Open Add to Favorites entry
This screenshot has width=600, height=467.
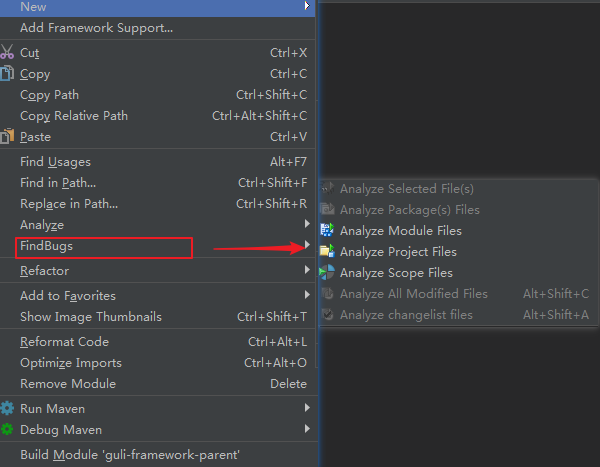coord(158,296)
